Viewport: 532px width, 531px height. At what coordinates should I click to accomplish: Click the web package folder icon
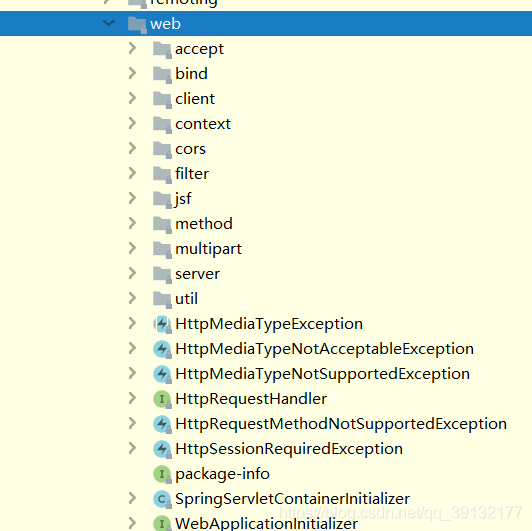(x=137, y=25)
